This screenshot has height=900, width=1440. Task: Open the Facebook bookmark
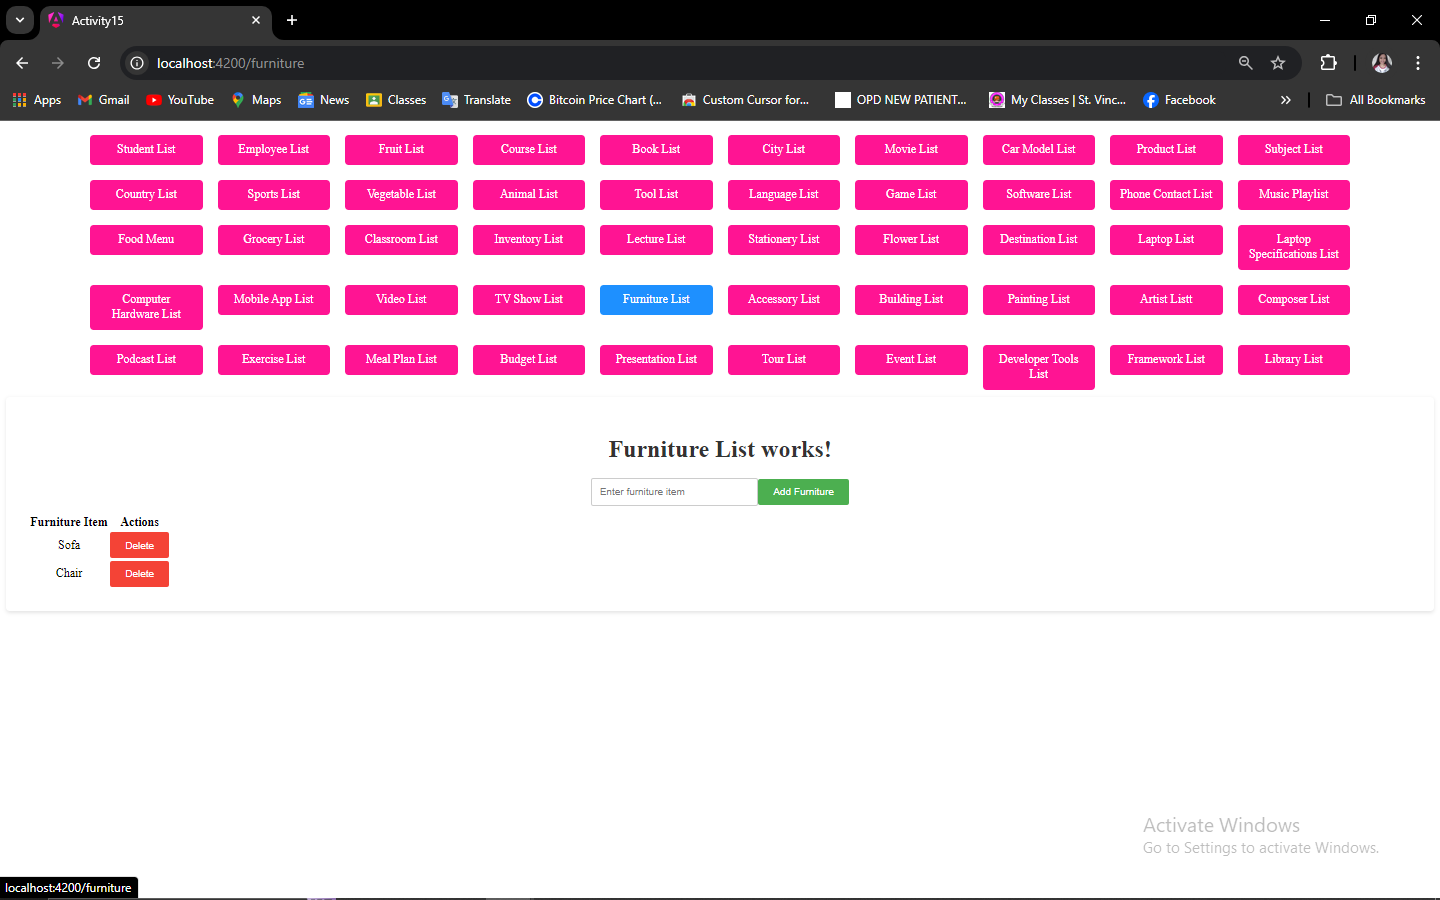tap(1180, 100)
